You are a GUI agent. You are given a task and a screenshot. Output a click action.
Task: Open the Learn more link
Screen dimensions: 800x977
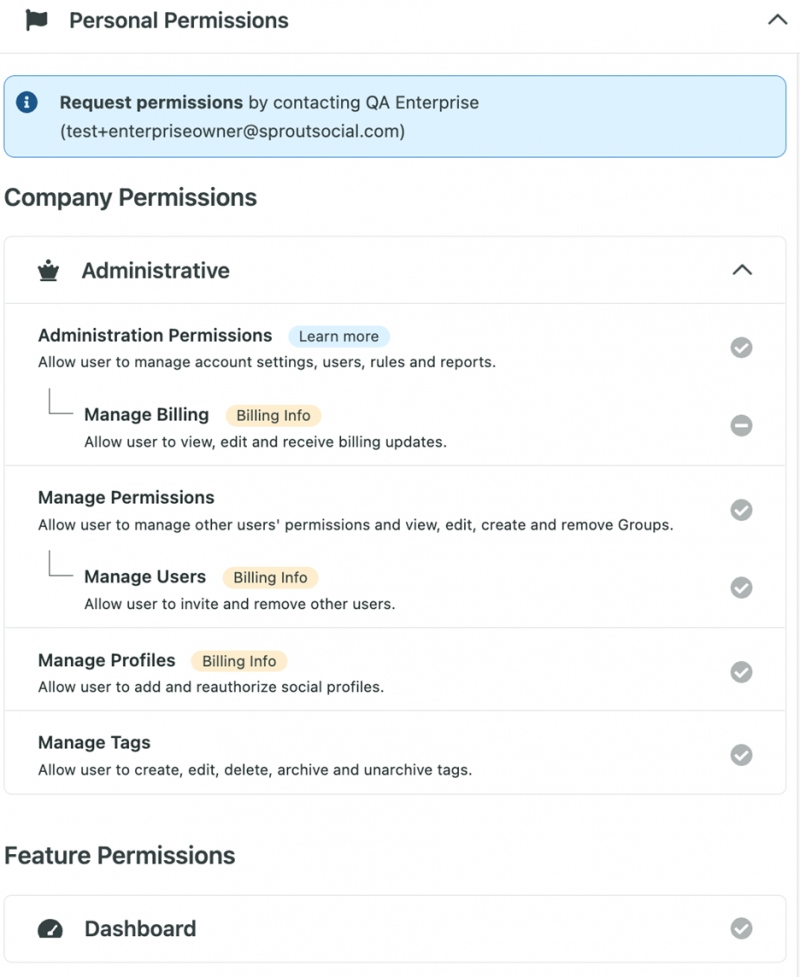[x=338, y=336]
